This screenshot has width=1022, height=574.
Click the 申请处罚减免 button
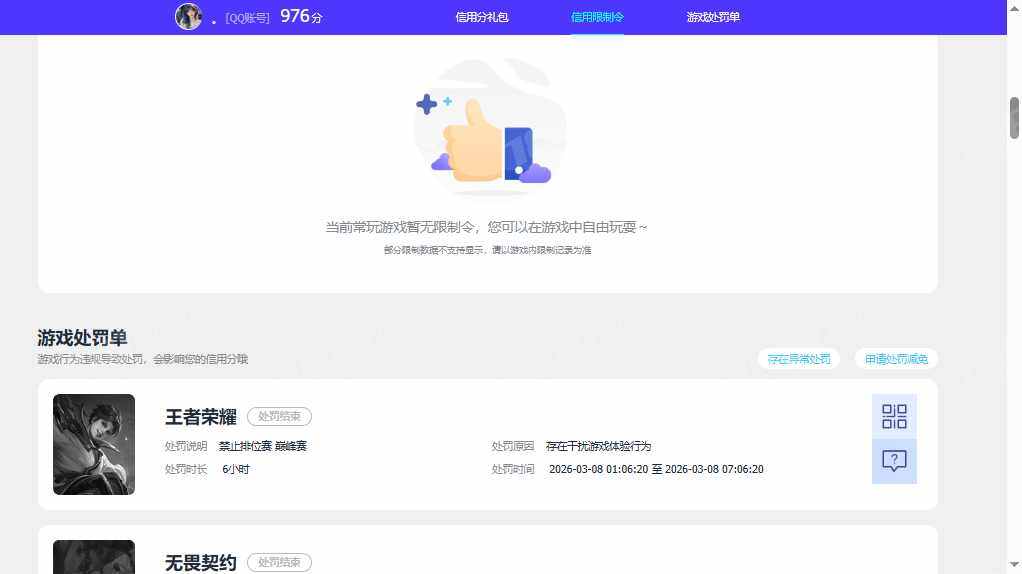896,359
